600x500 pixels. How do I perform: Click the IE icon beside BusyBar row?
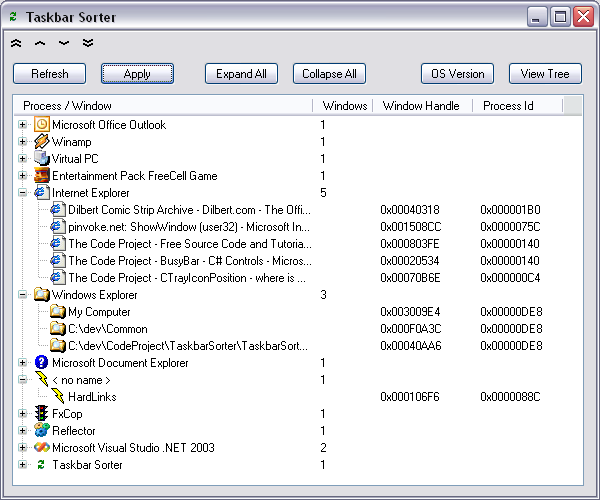tap(58, 261)
